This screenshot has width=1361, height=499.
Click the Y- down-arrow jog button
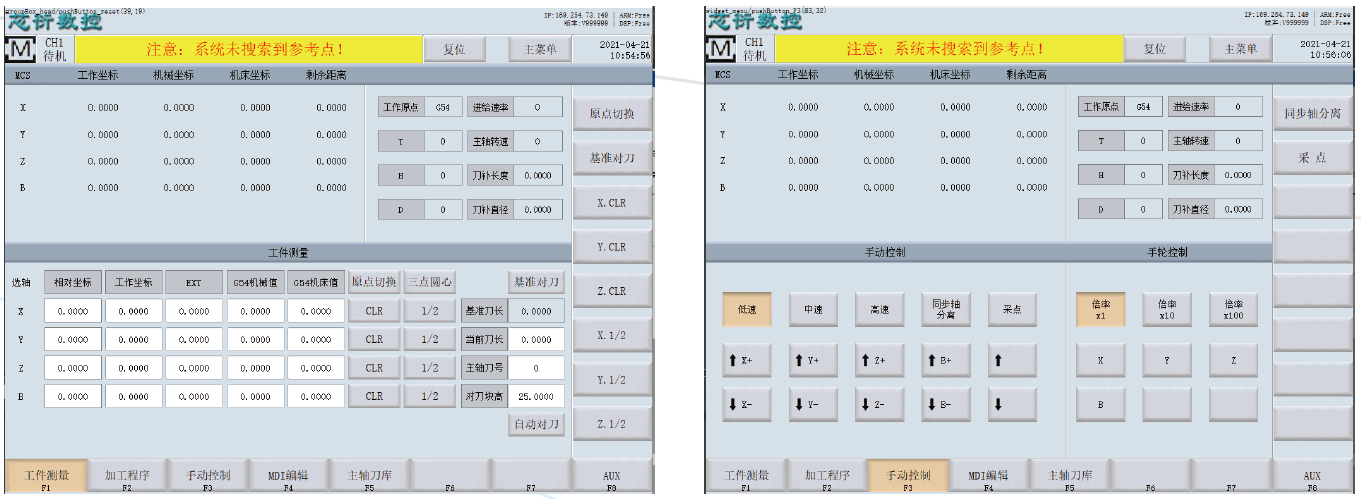pyautogui.click(x=813, y=404)
